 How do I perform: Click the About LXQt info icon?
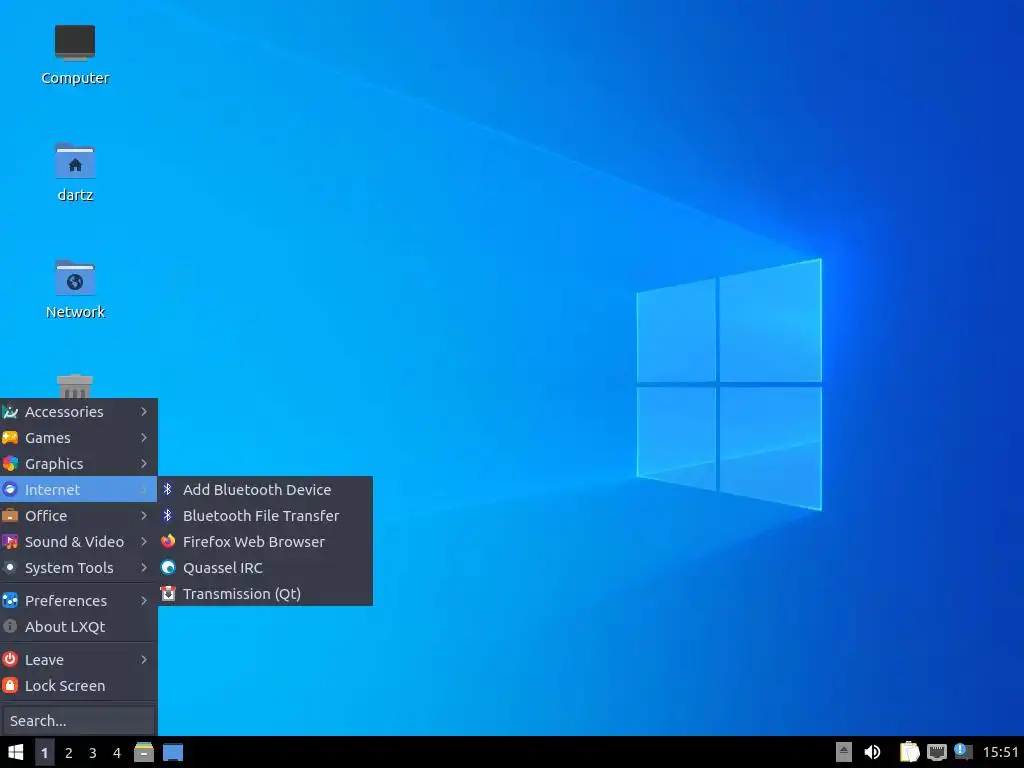coord(10,626)
